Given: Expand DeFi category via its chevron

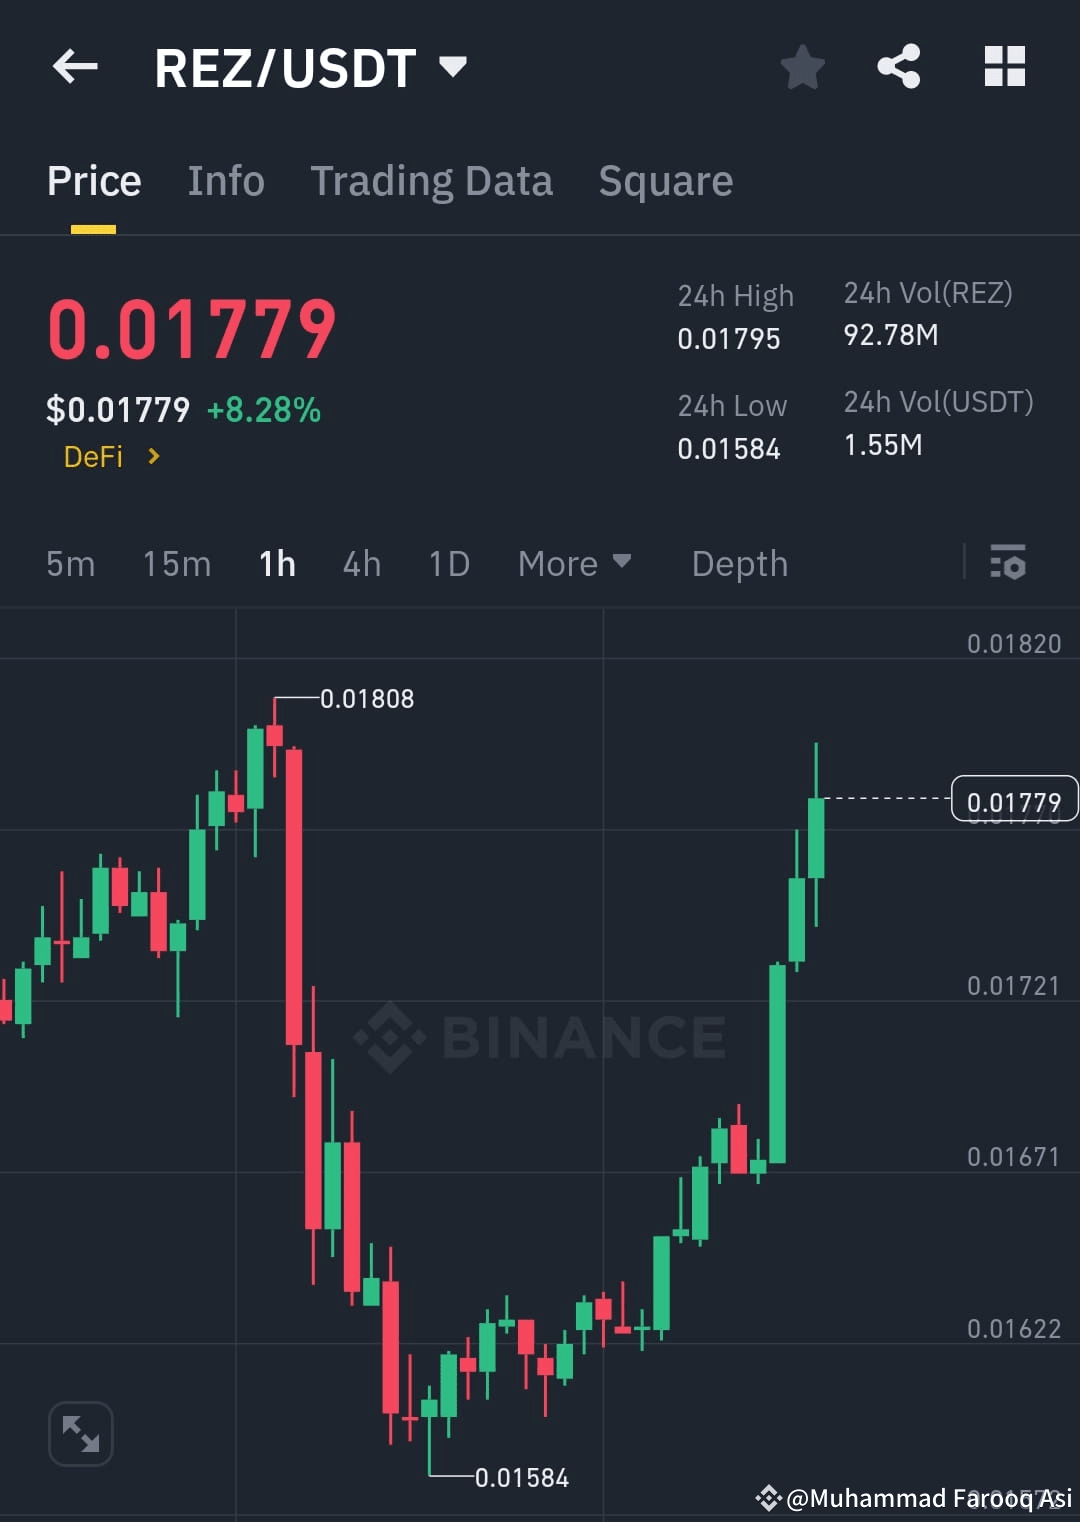Looking at the screenshot, I should [154, 456].
